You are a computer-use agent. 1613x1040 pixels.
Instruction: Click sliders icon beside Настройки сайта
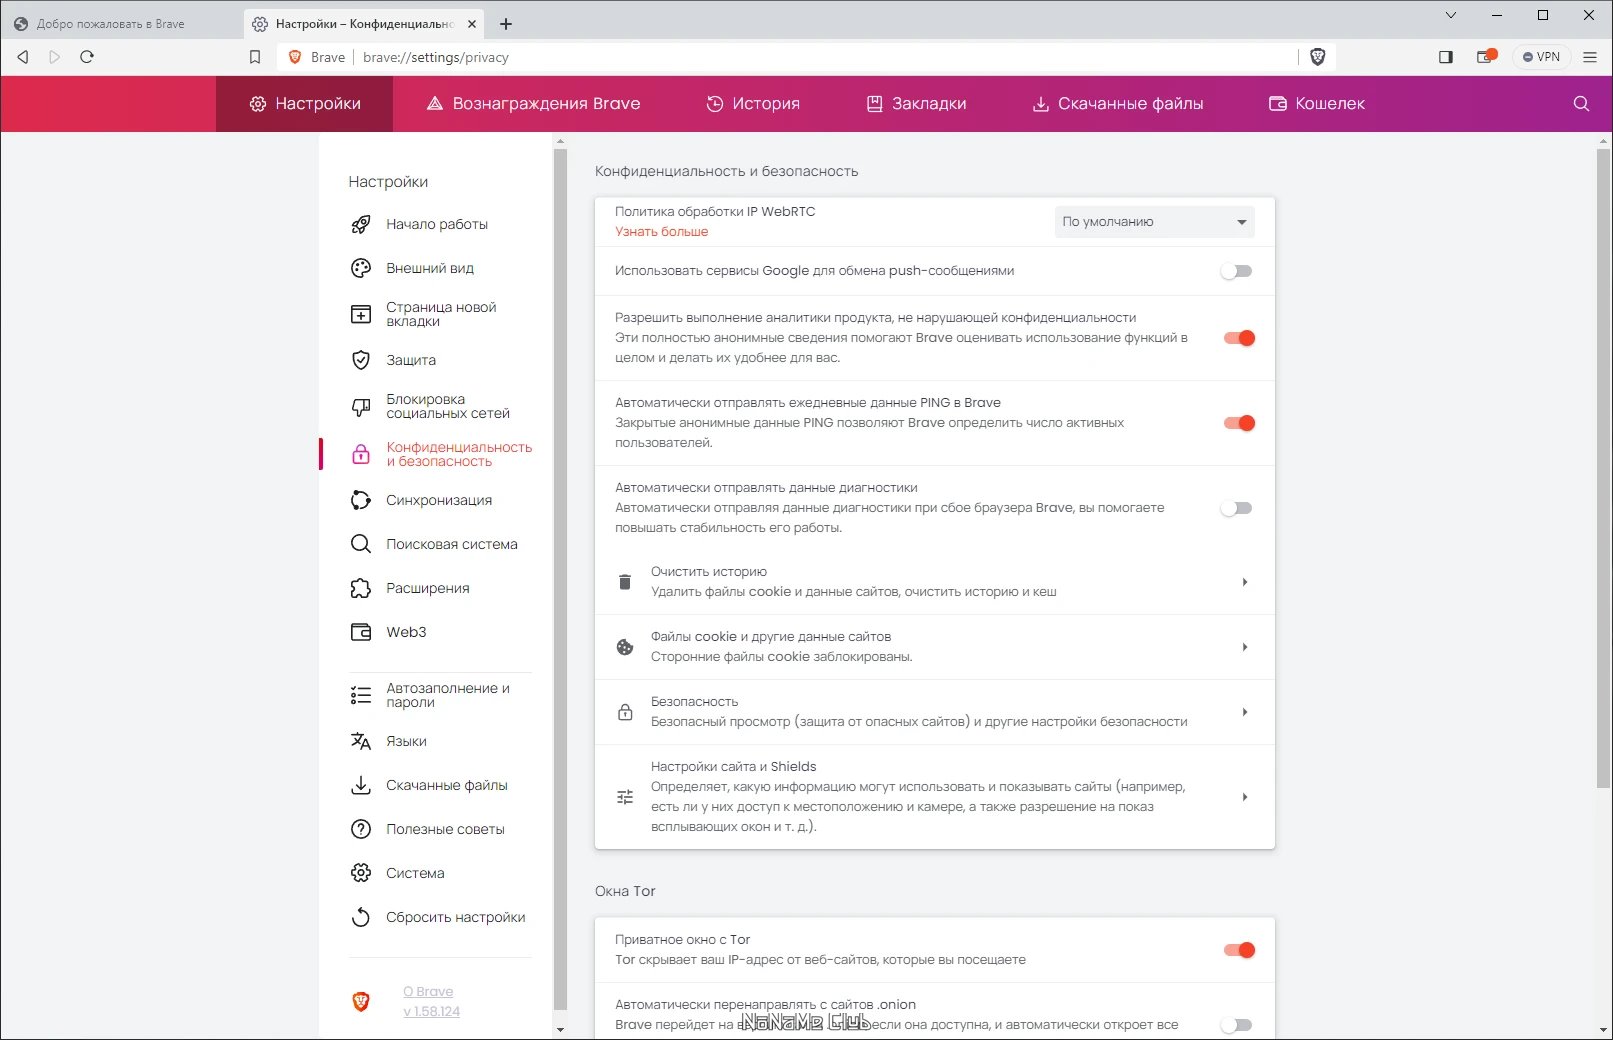[625, 797]
